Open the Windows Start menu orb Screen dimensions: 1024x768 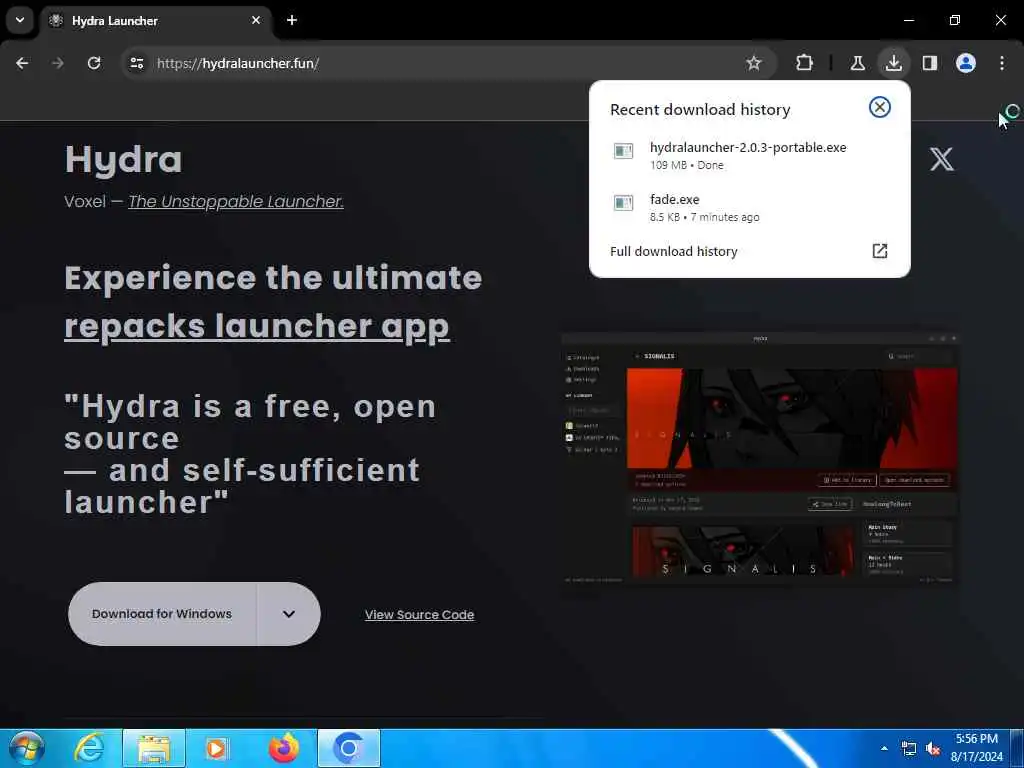(27, 748)
